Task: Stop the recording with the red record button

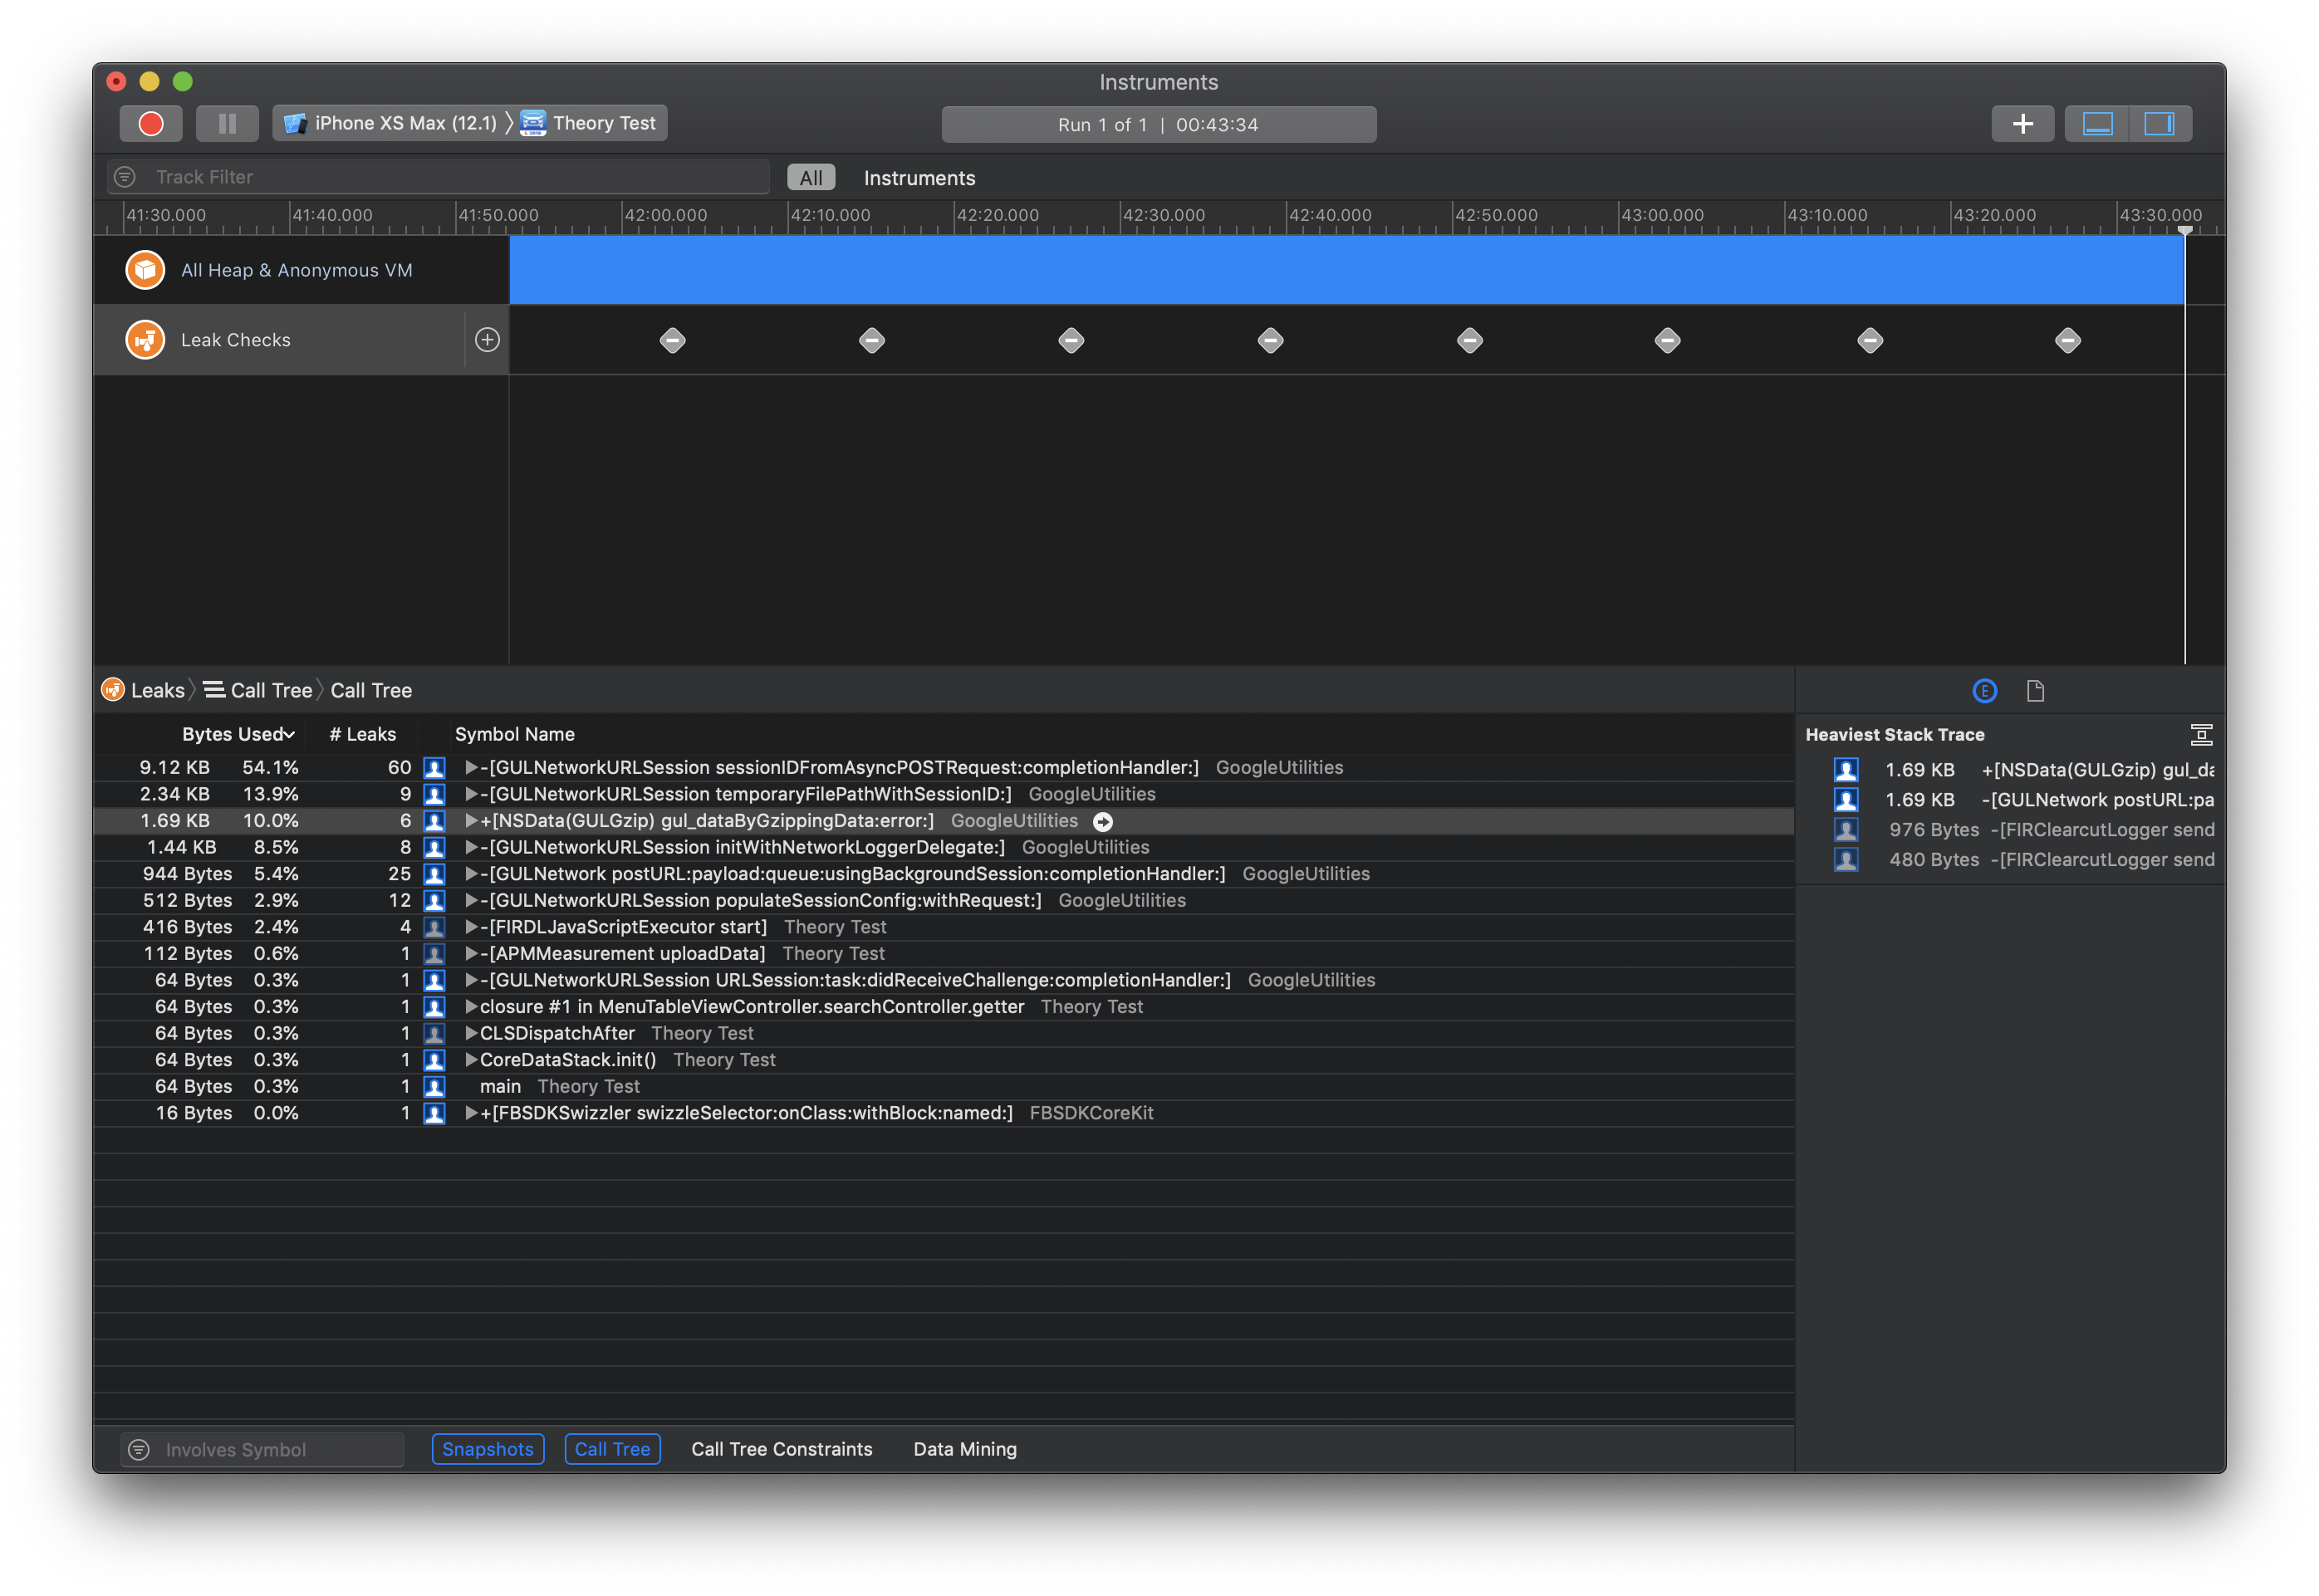Action: (151, 123)
